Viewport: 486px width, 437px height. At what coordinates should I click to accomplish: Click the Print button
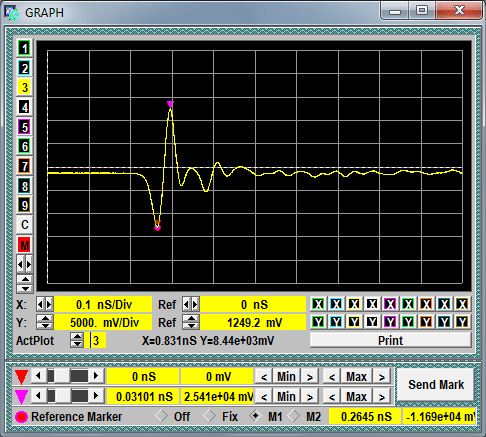click(391, 340)
